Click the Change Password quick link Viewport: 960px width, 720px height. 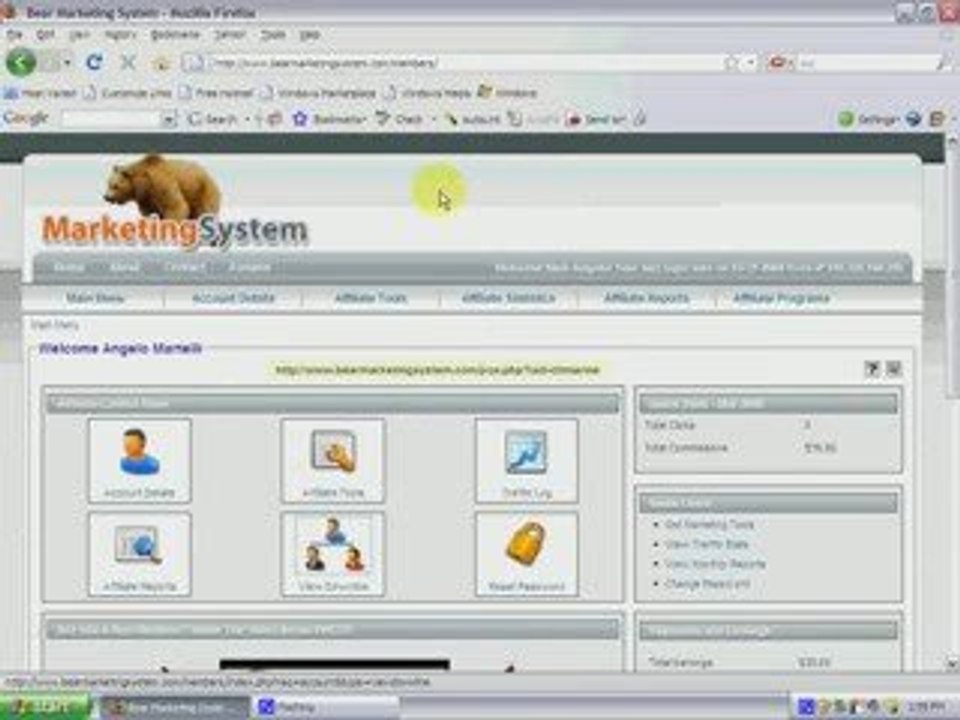pyautogui.click(x=707, y=583)
